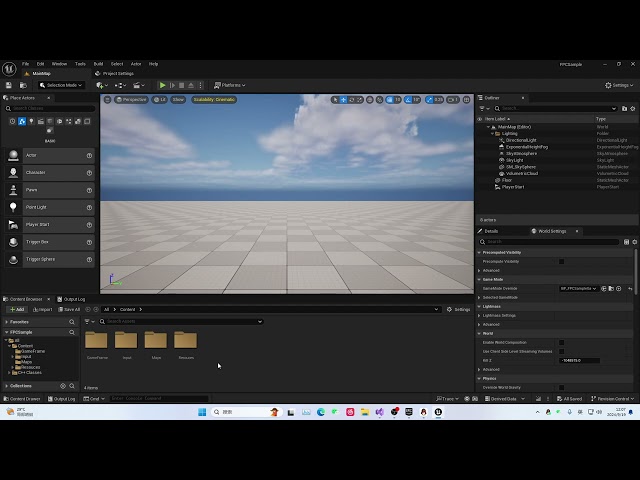Screen dimensions: 640x480
Task: Click the Outliner new folder icon
Action: [624, 108]
